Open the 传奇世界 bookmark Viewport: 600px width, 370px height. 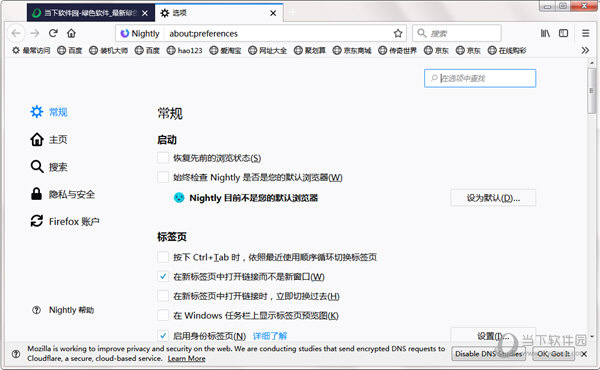[398, 50]
